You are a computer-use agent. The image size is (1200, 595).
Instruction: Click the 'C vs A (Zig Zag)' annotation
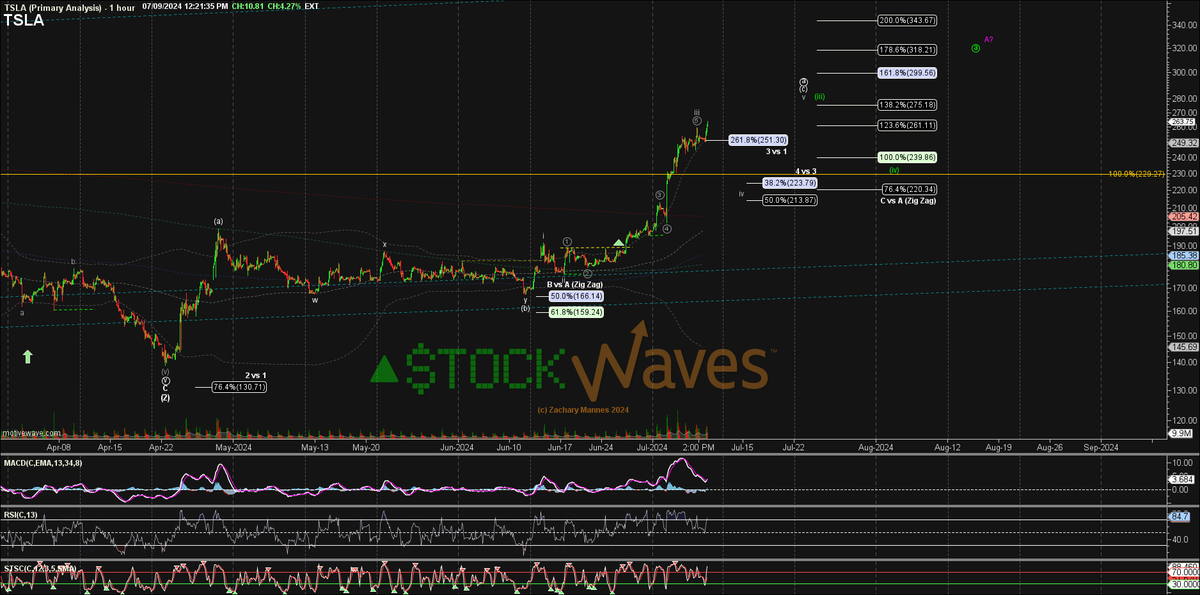click(908, 200)
